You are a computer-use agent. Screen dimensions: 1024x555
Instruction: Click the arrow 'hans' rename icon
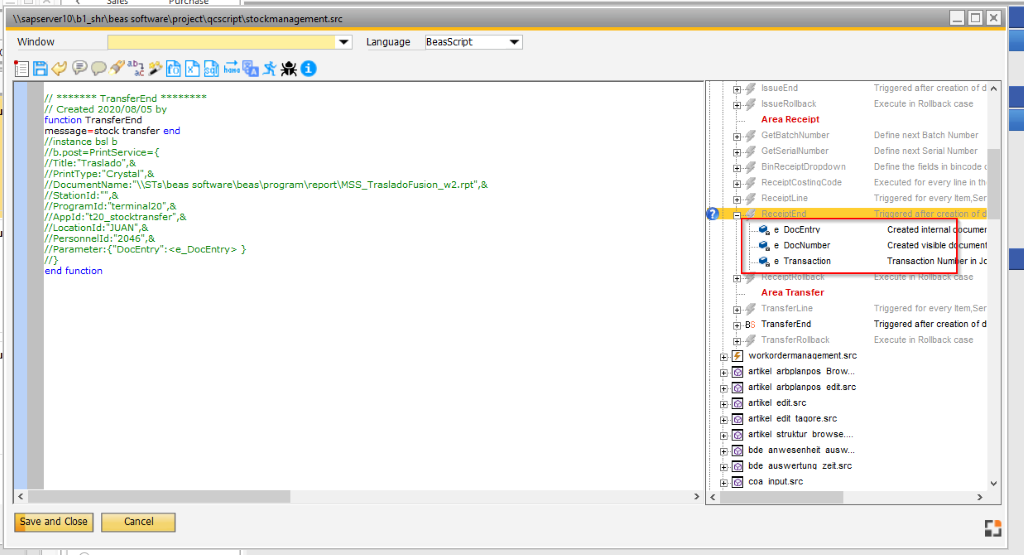tap(231, 69)
